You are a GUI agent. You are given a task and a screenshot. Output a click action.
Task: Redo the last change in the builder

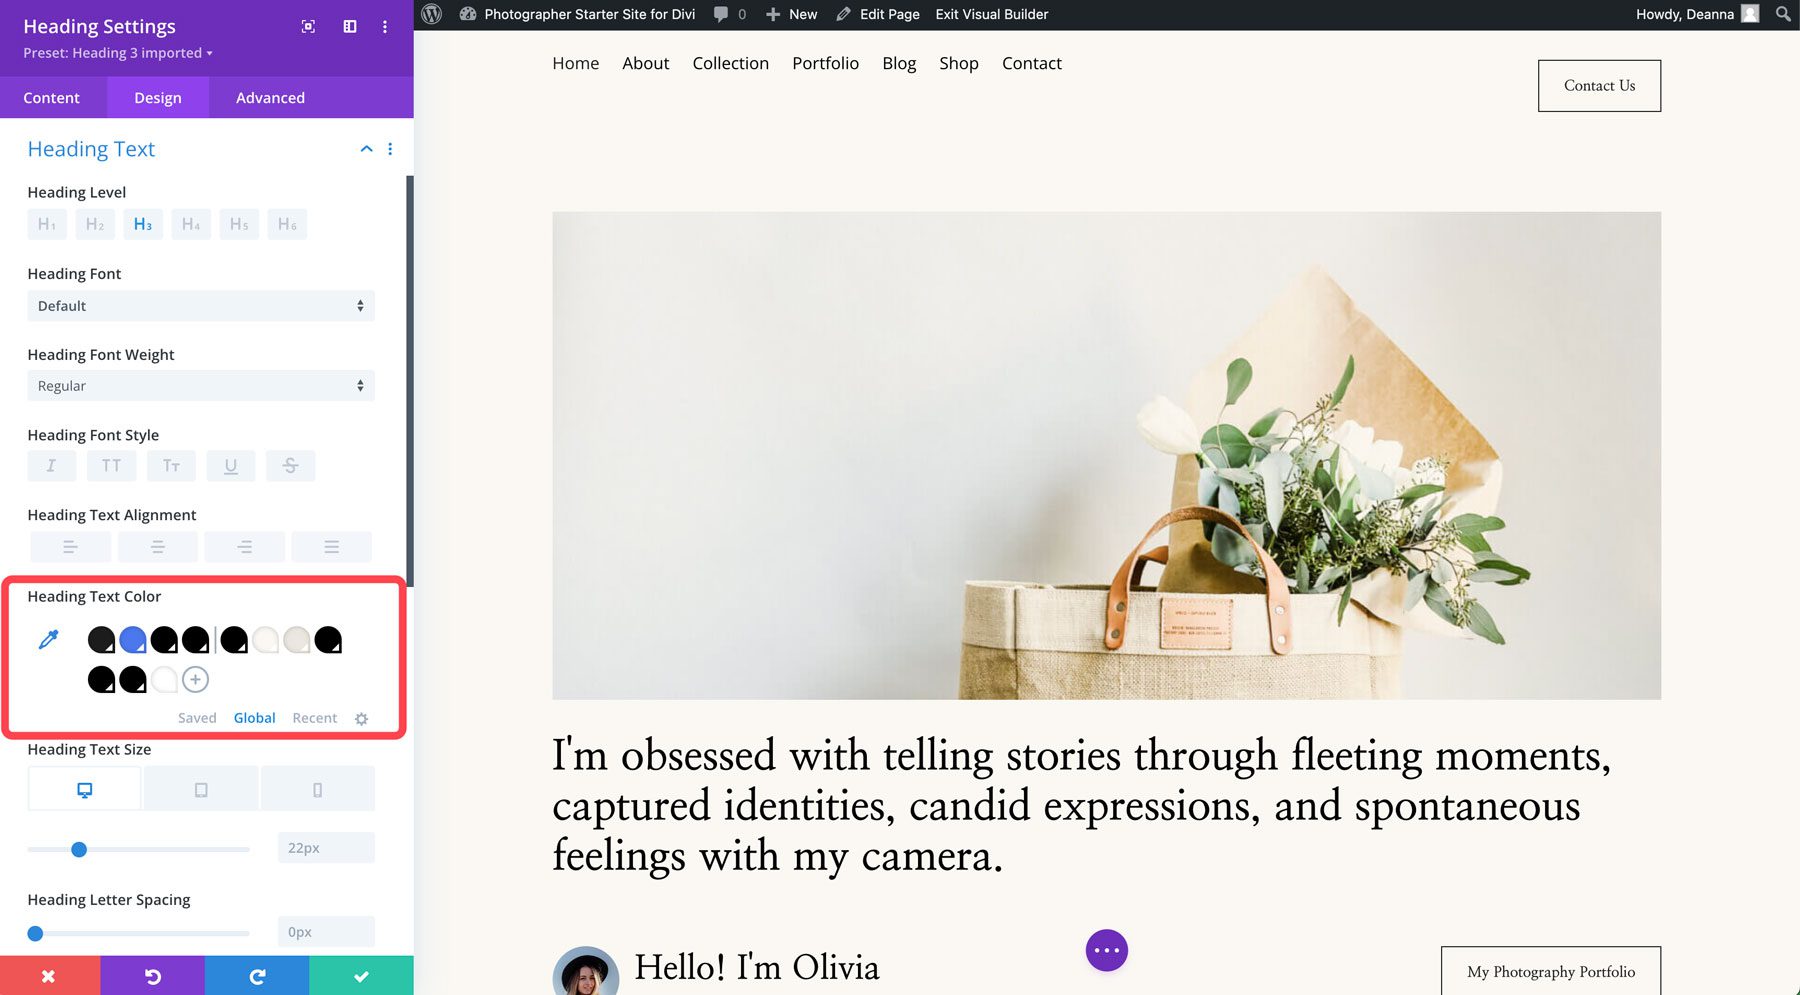pos(257,975)
